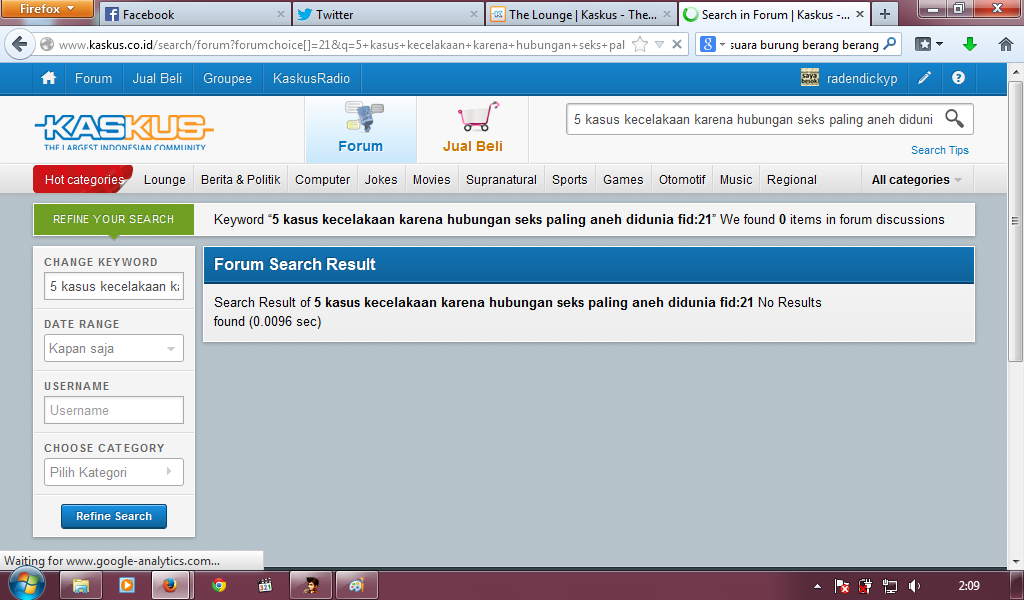Click the Search Tips link
This screenshot has width=1024, height=600.
coord(940,150)
